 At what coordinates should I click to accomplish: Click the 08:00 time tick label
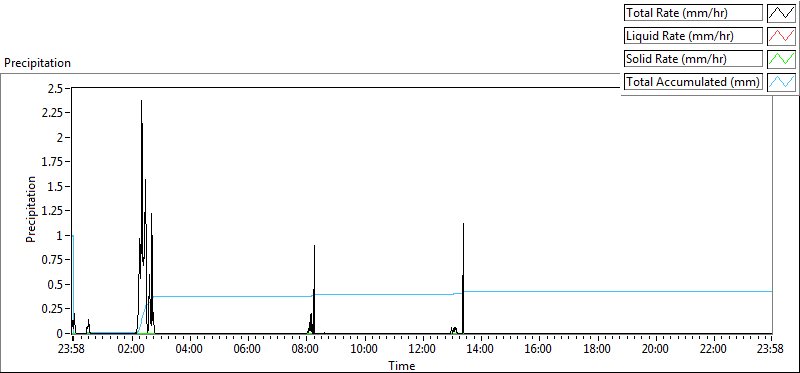(306, 350)
